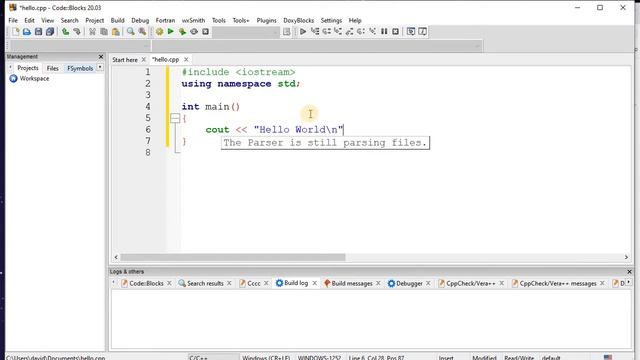Open the Code::Blocks log tab
640x360 pixels.
[146, 283]
